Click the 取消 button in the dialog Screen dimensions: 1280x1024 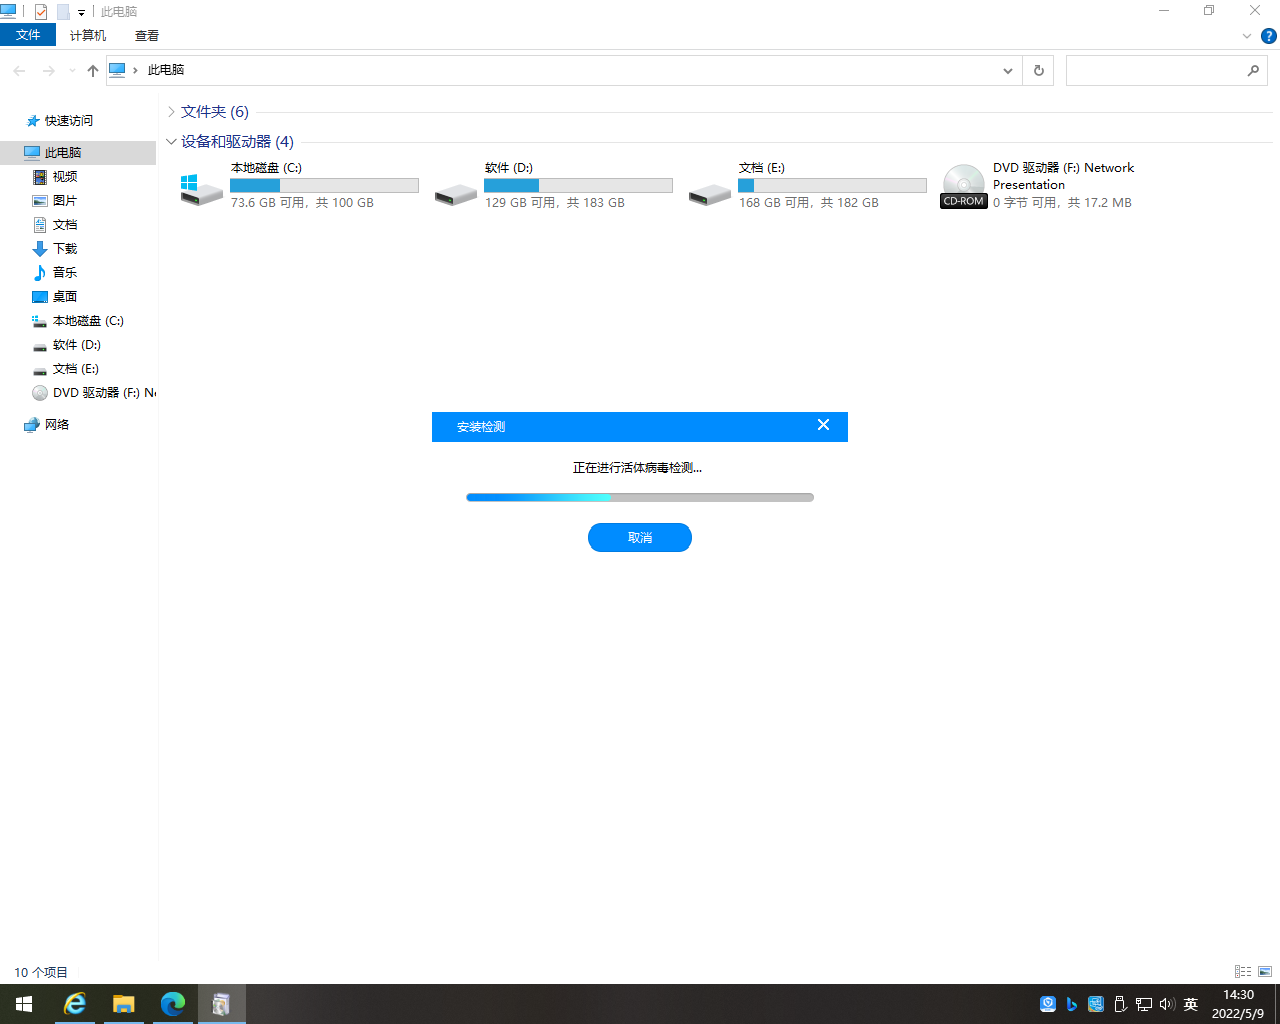coord(640,537)
